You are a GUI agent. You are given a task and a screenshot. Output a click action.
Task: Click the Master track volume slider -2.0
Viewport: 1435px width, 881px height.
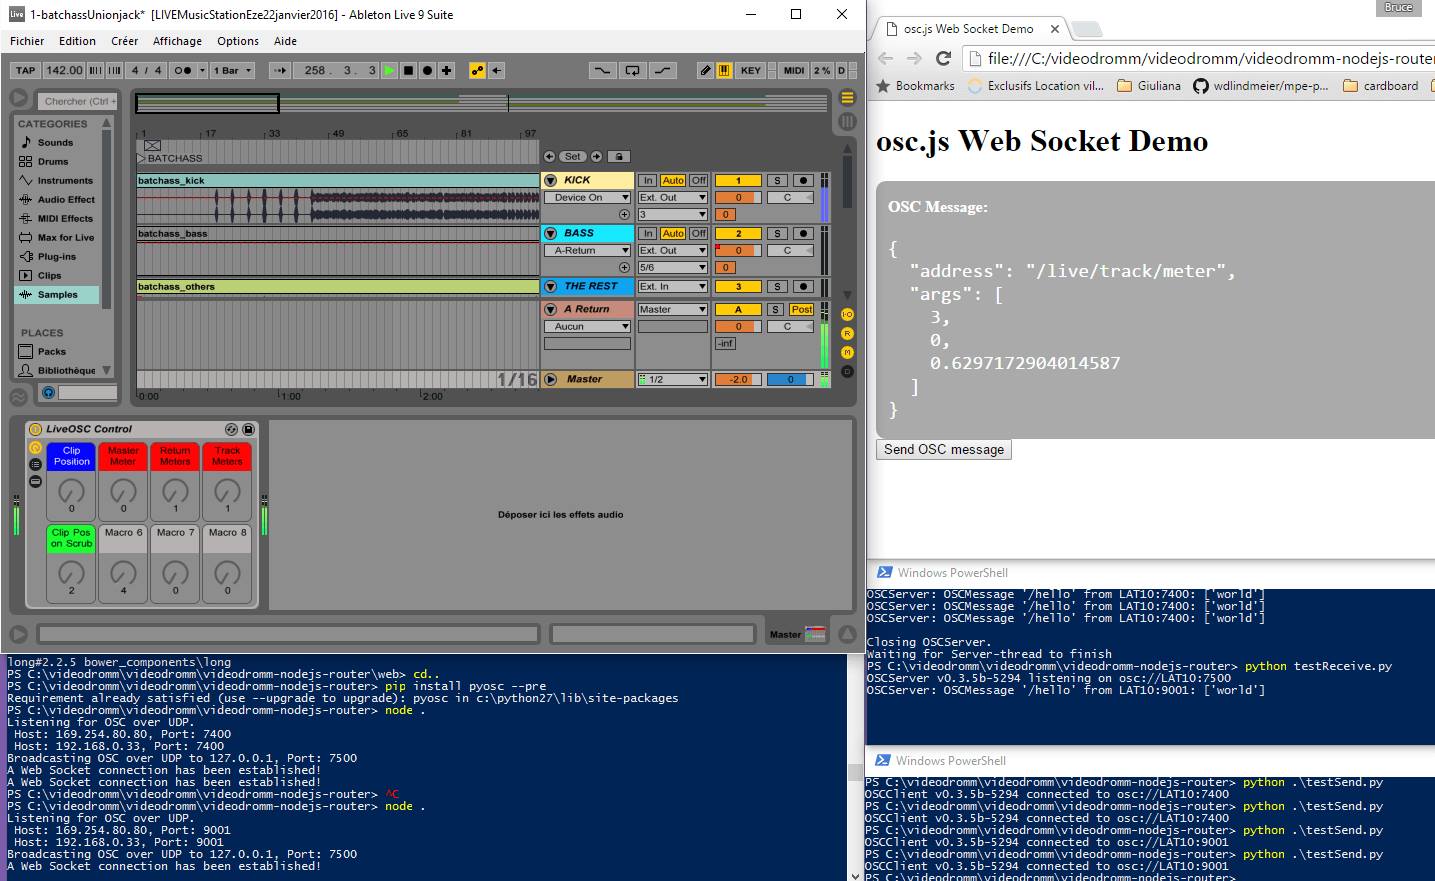[x=738, y=379]
